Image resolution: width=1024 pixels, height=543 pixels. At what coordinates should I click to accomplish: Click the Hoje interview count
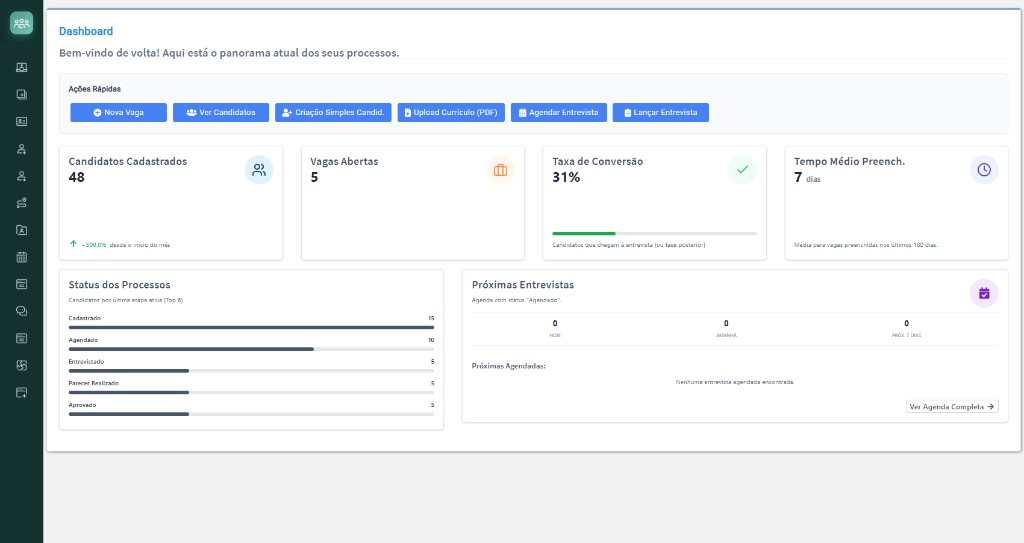tap(555, 323)
